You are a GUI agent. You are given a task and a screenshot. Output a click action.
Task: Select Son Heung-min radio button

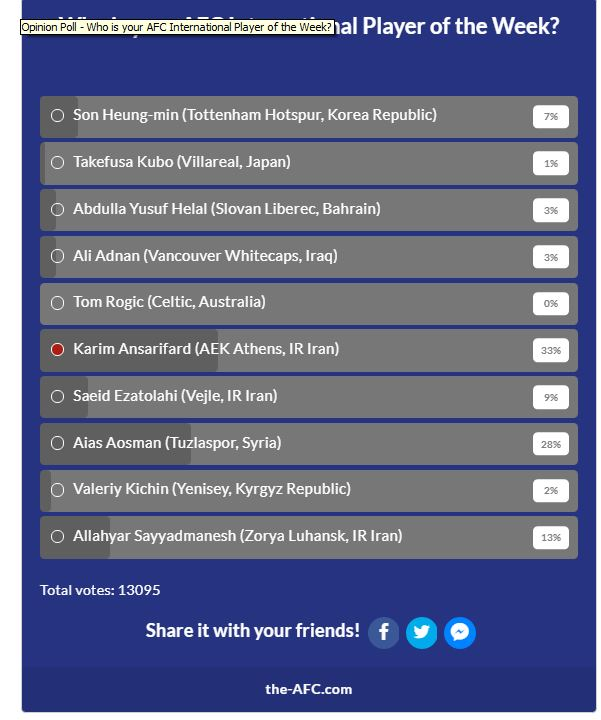tap(58, 116)
